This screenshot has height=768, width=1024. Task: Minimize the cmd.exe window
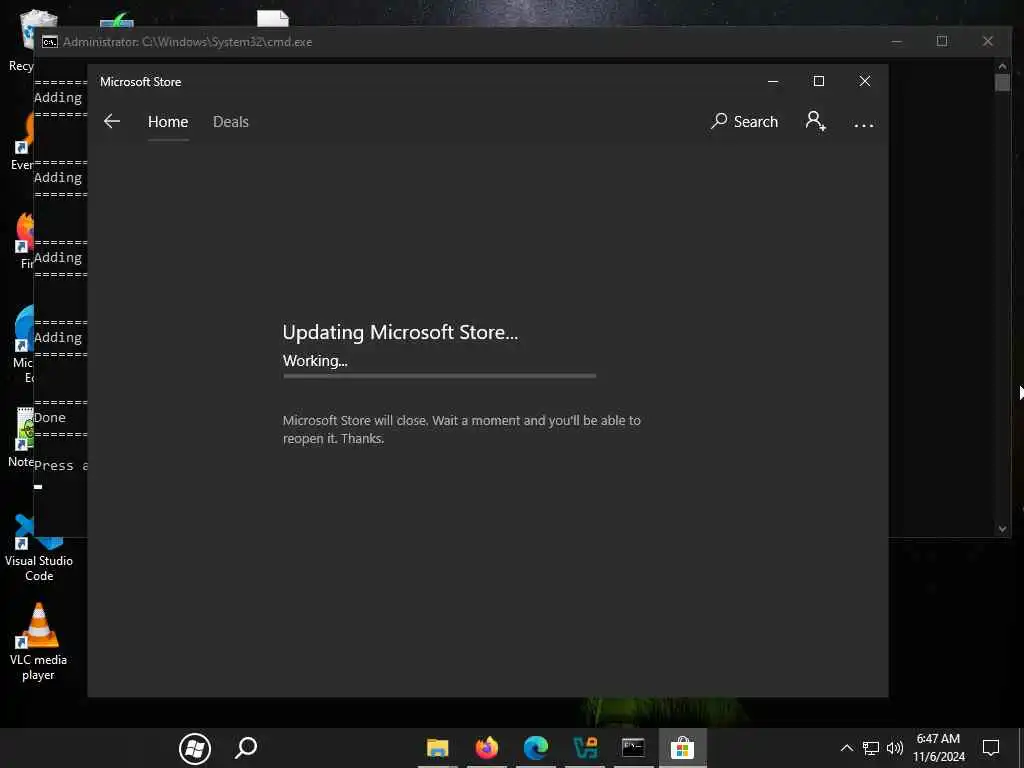[x=897, y=41]
